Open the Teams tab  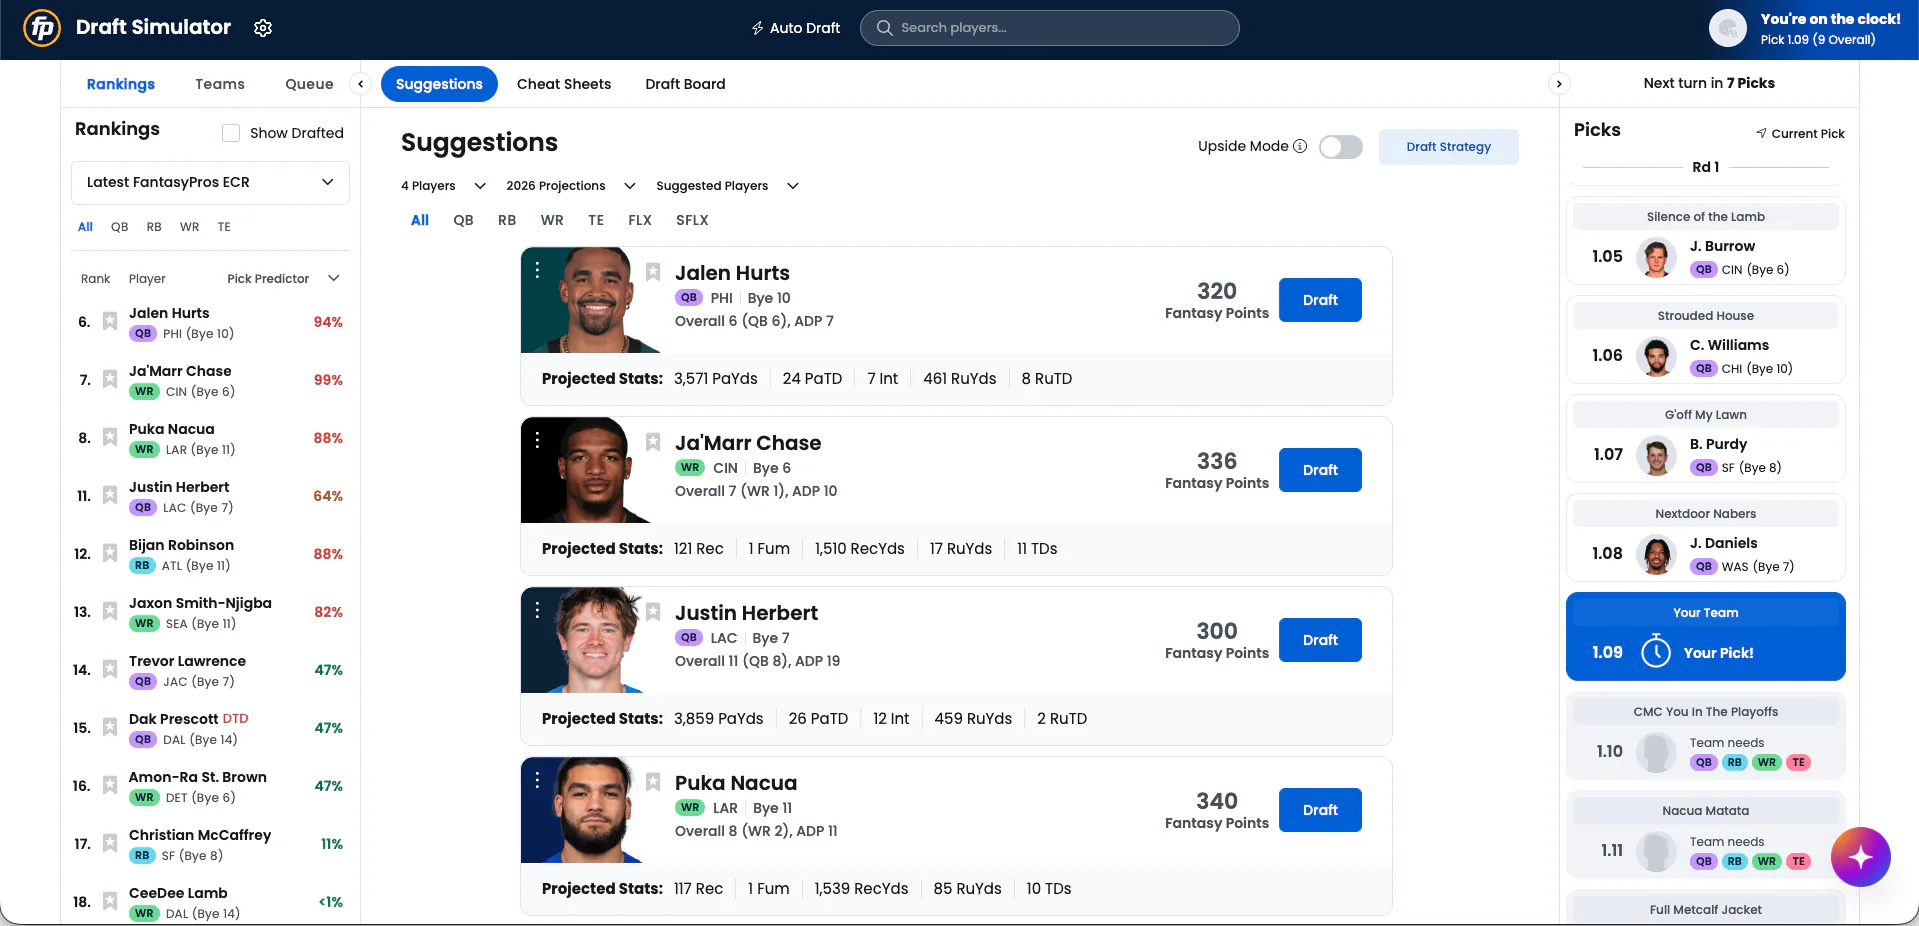[220, 84]
